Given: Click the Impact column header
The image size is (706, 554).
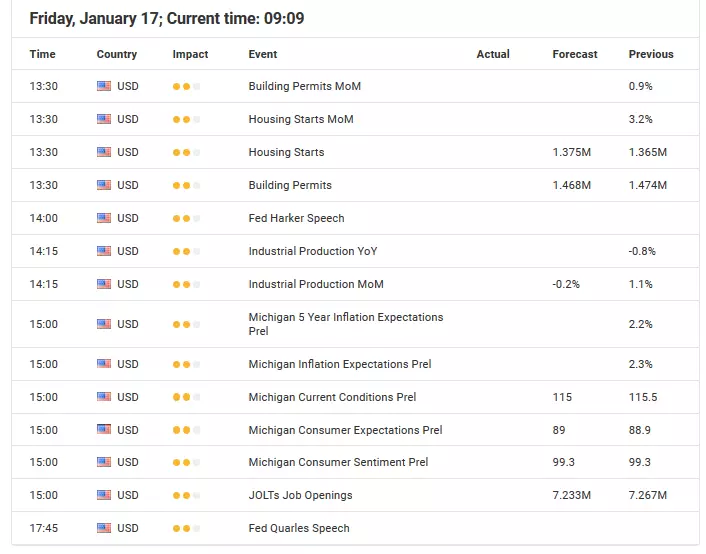Looking at the screenshot, I should point(190,54).
